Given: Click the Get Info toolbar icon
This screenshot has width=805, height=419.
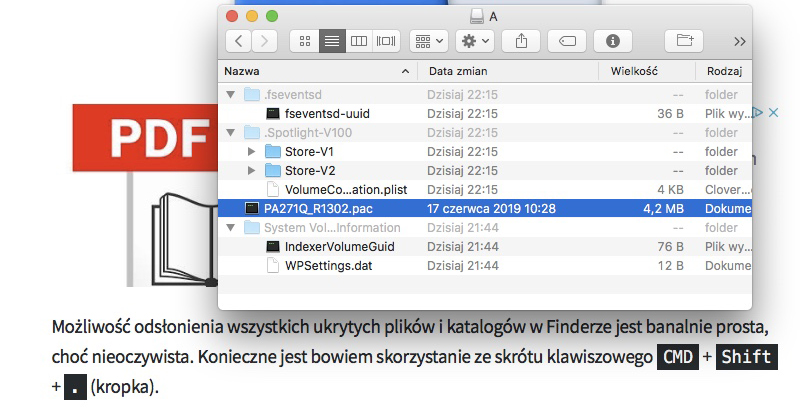Looking at the screenshot, I should click(x=612, y=41).
